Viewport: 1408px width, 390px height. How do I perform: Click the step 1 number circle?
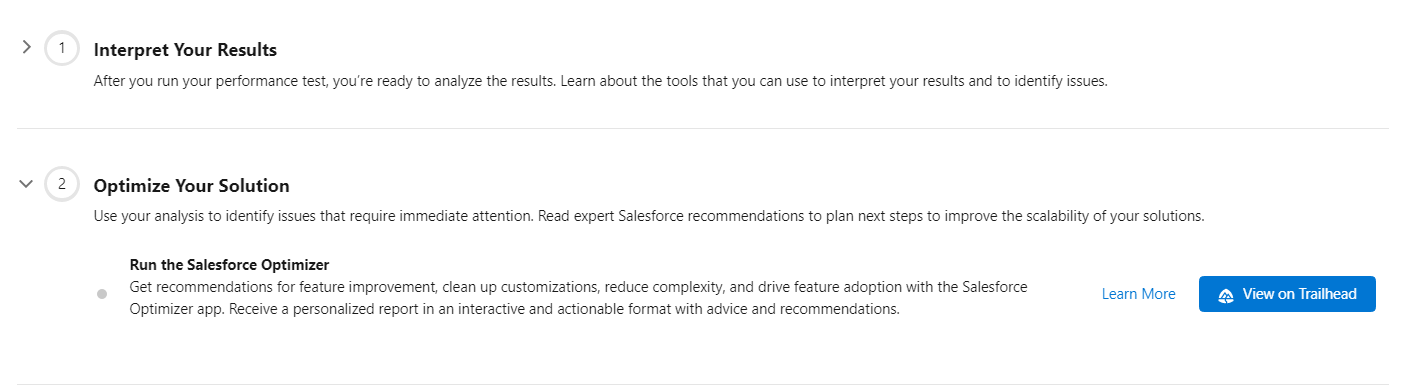[62, 48]
